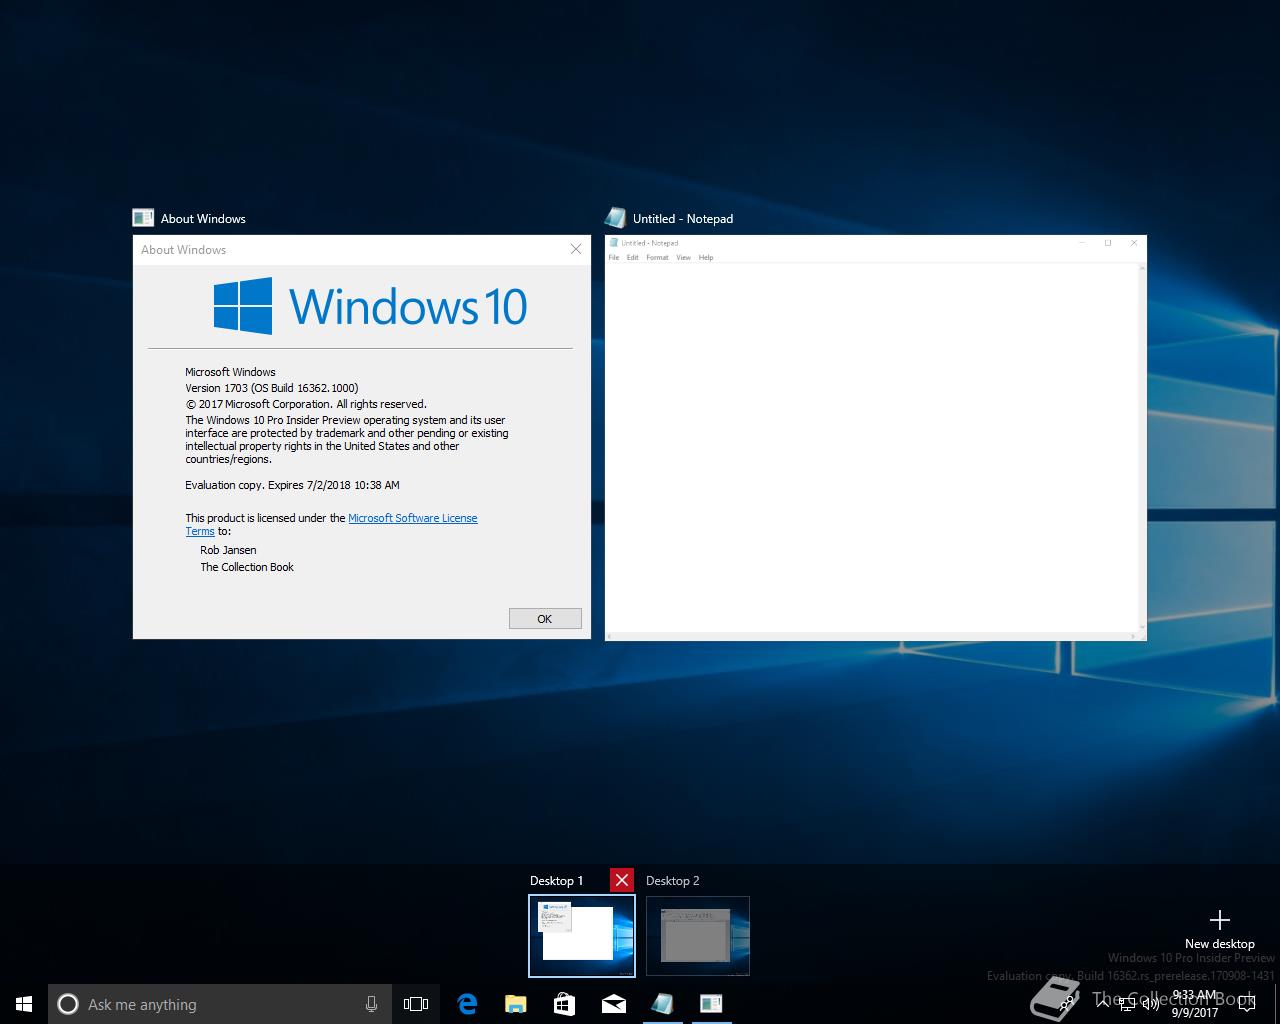This screenshot has height=1024, width=1280.
Task: Open the Action Center notification icon
Action: pyautogui.click(x=1246, y=1004)
